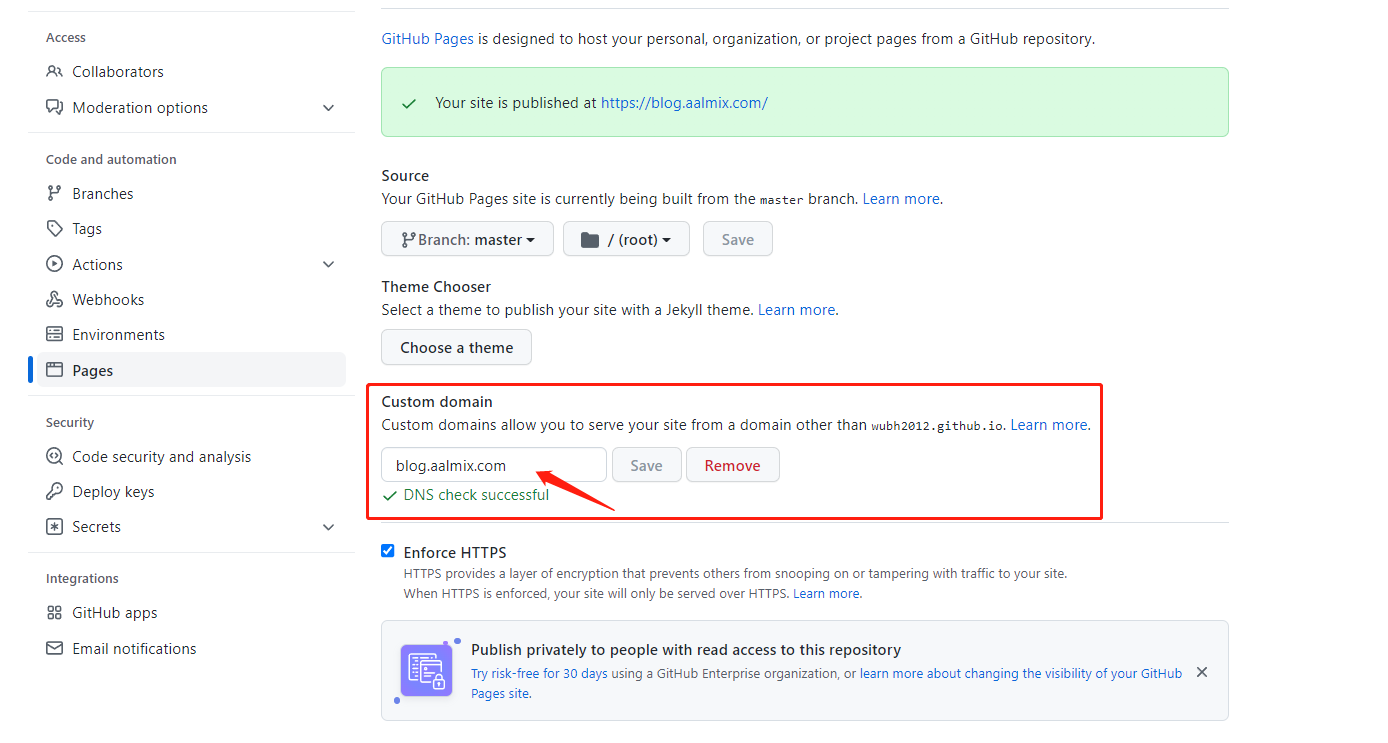Expand the Actions settings submenu

[x=328, y=265]
